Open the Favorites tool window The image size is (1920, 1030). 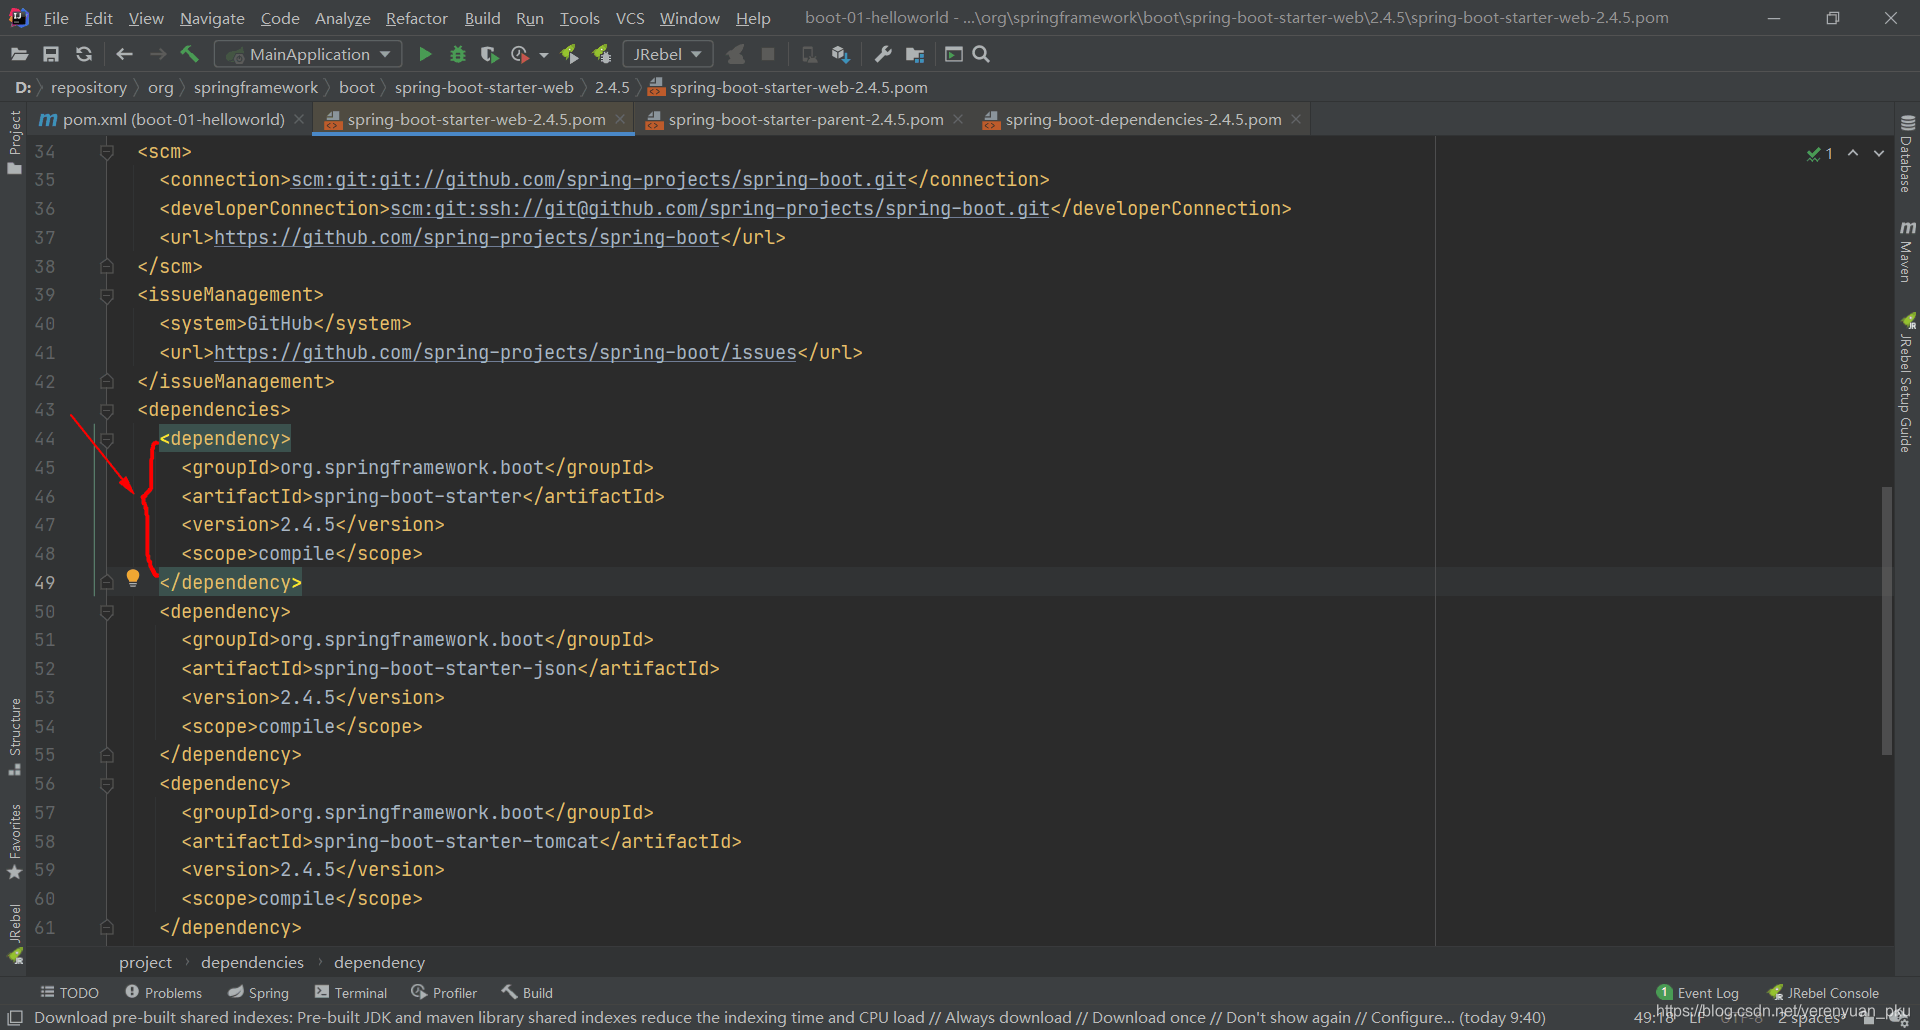pos(14,841)
